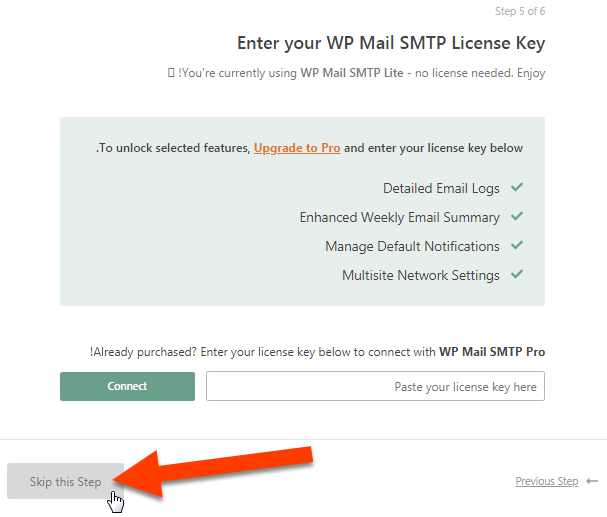The width and height of the screenshot is (607, 517).
Task: Click the Manage Default Notifications text
Action: [x=412, y=247]
